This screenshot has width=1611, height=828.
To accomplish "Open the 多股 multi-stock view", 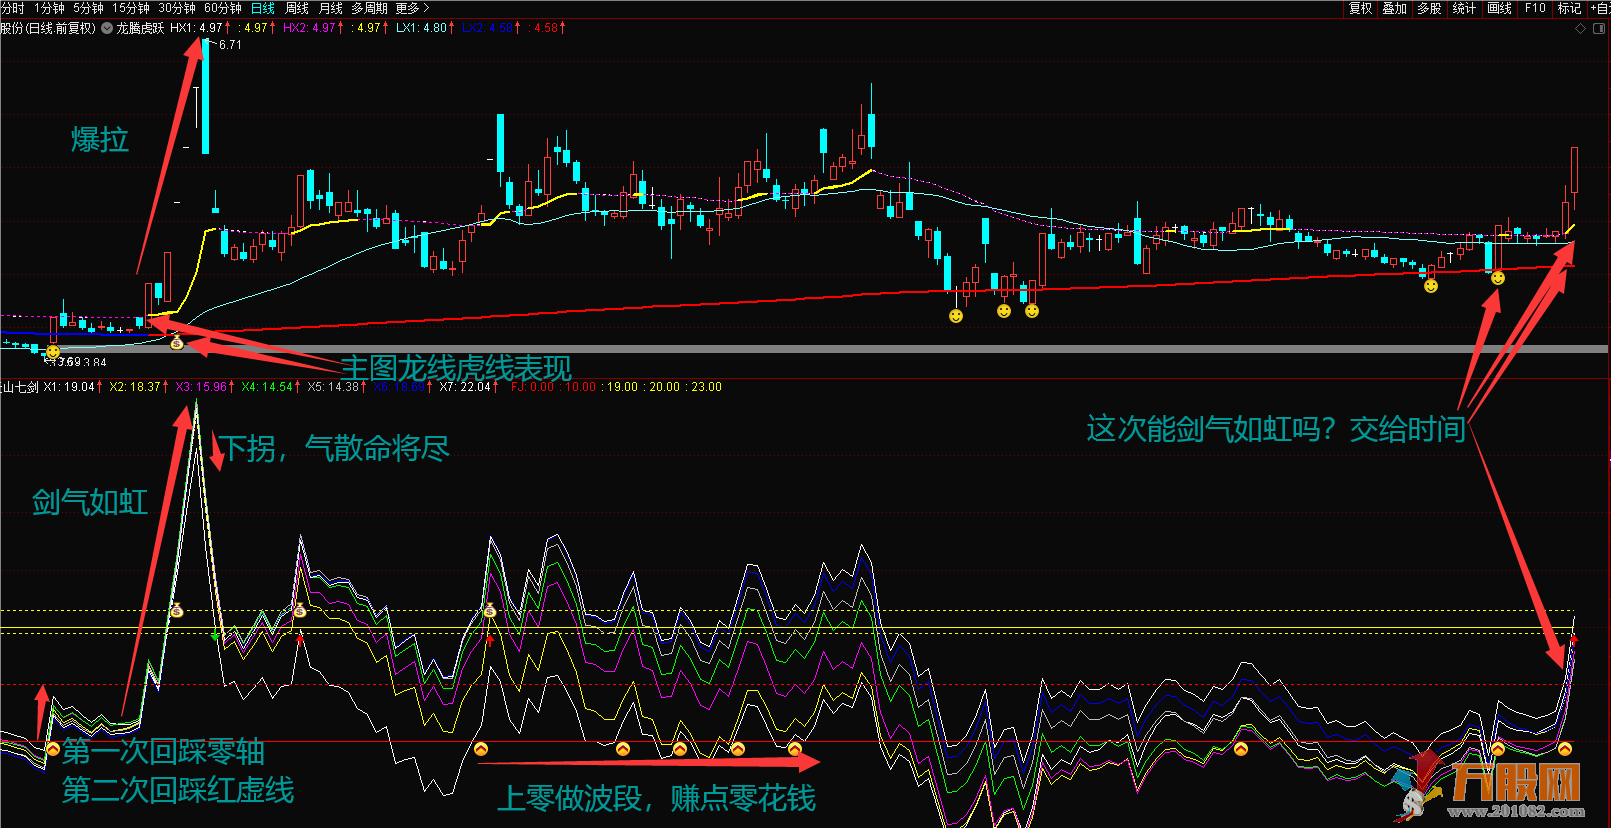I will (x=1429, y=8).
